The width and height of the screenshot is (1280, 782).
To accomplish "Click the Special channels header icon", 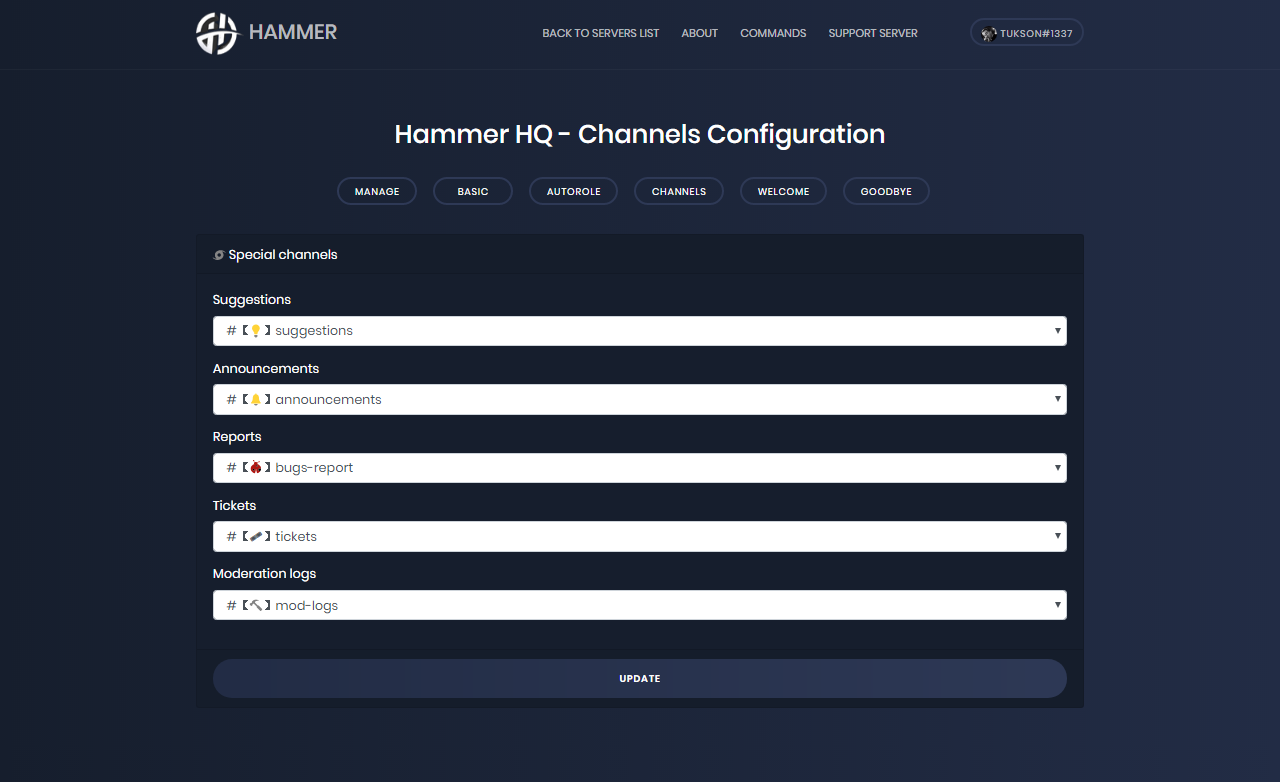I will coord(219,255).
